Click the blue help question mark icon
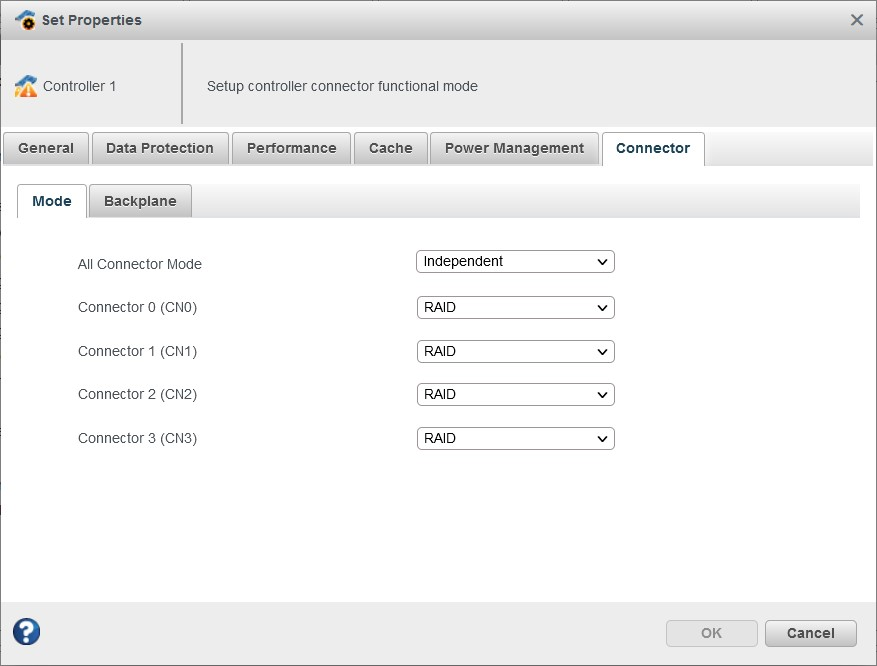The image size is (877, 666). 26,631
